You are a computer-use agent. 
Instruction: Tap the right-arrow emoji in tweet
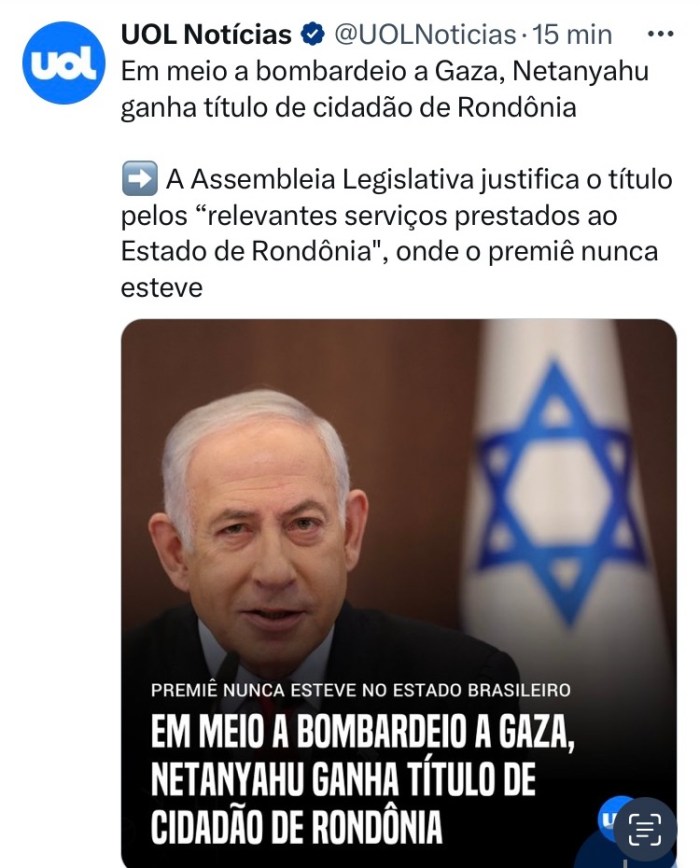click(x=139, y=179)
